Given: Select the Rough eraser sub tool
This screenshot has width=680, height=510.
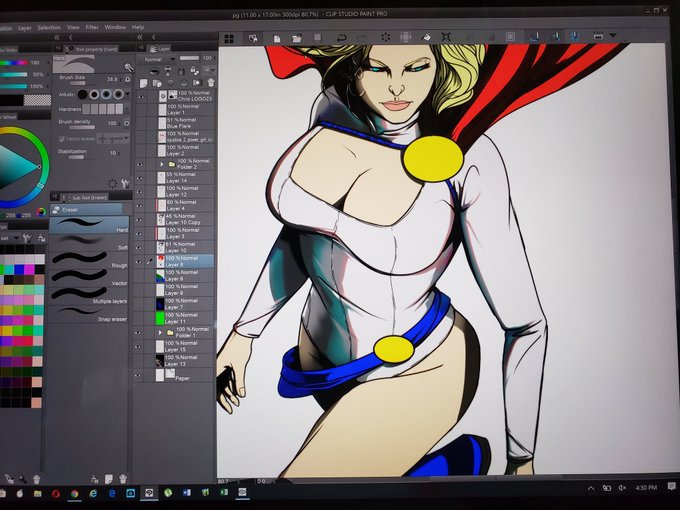Looking at the screenshot, I should [89, 261].
